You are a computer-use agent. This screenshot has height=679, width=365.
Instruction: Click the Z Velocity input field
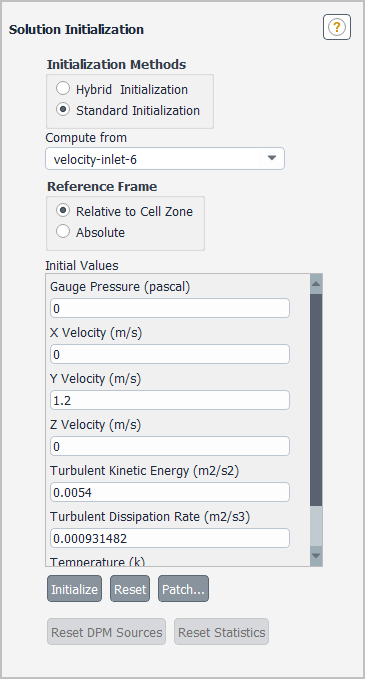click(x=170, y=446)
